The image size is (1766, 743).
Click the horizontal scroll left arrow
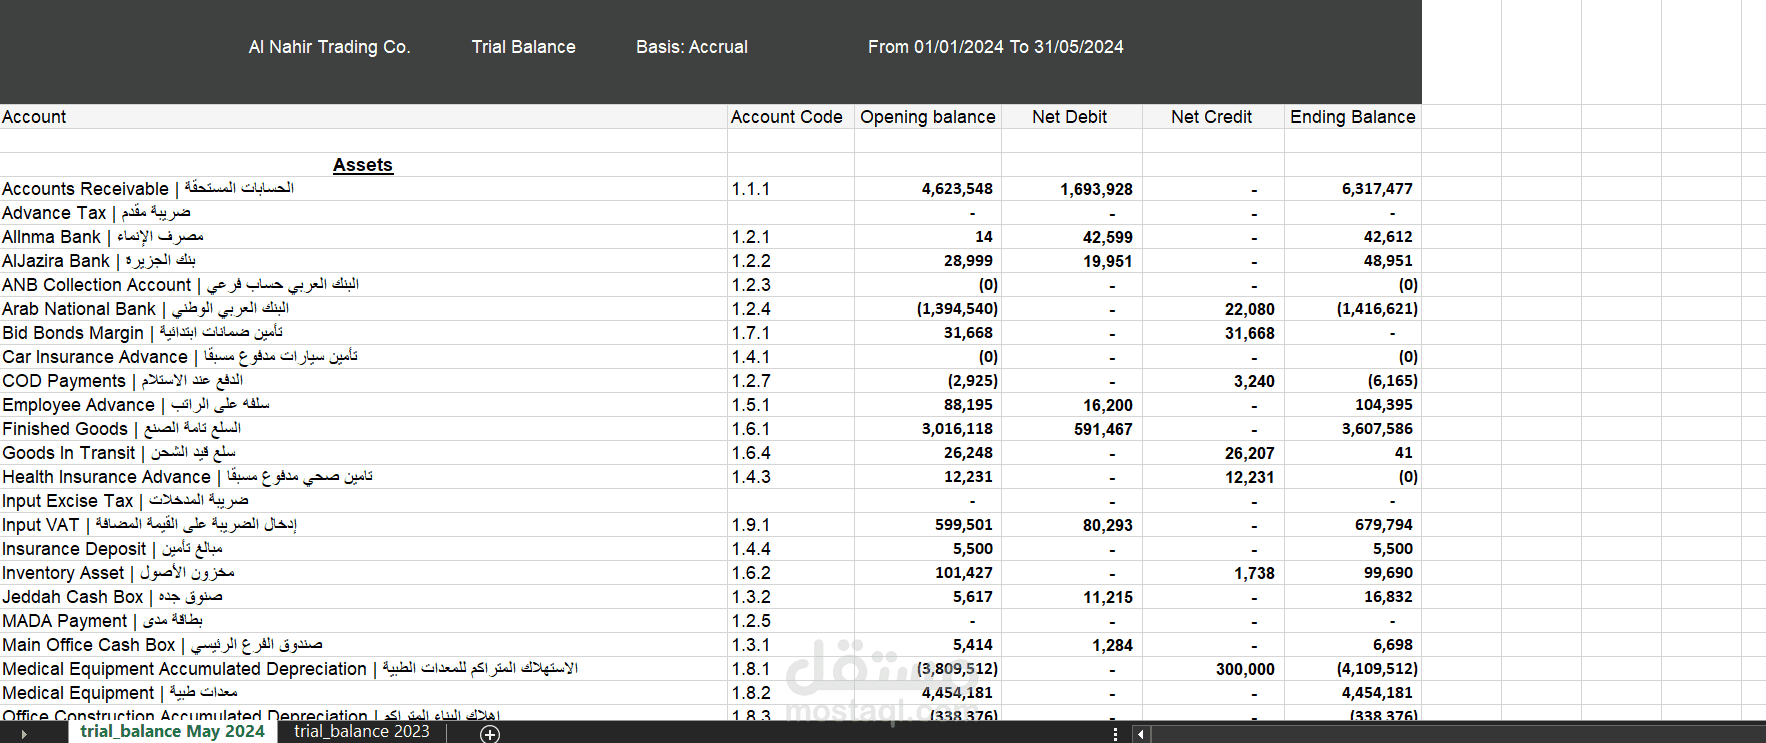[x=1140, y=734]
